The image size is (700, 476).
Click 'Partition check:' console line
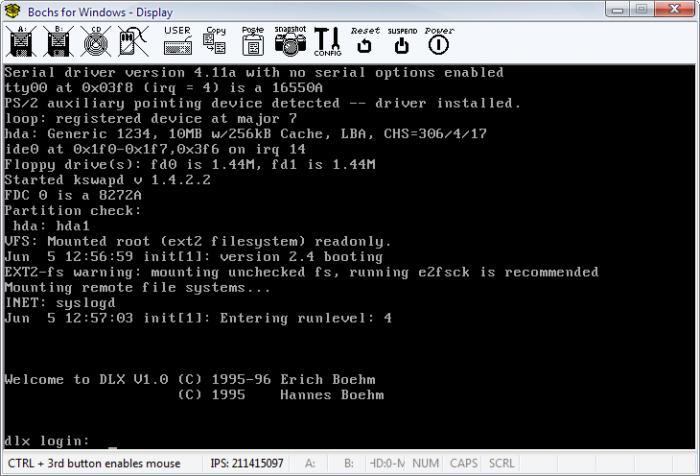tap(73, 211)
